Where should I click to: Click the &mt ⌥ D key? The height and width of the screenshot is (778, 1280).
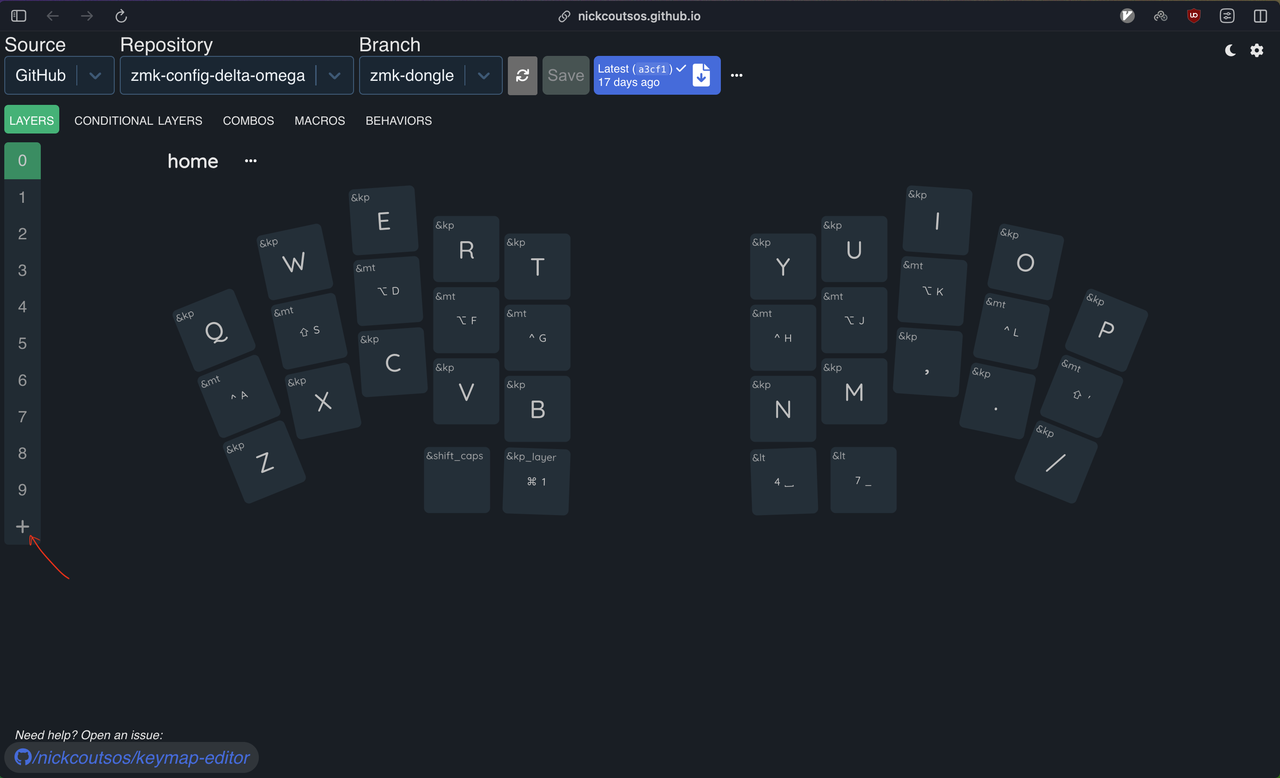click(x=388, y=291)
